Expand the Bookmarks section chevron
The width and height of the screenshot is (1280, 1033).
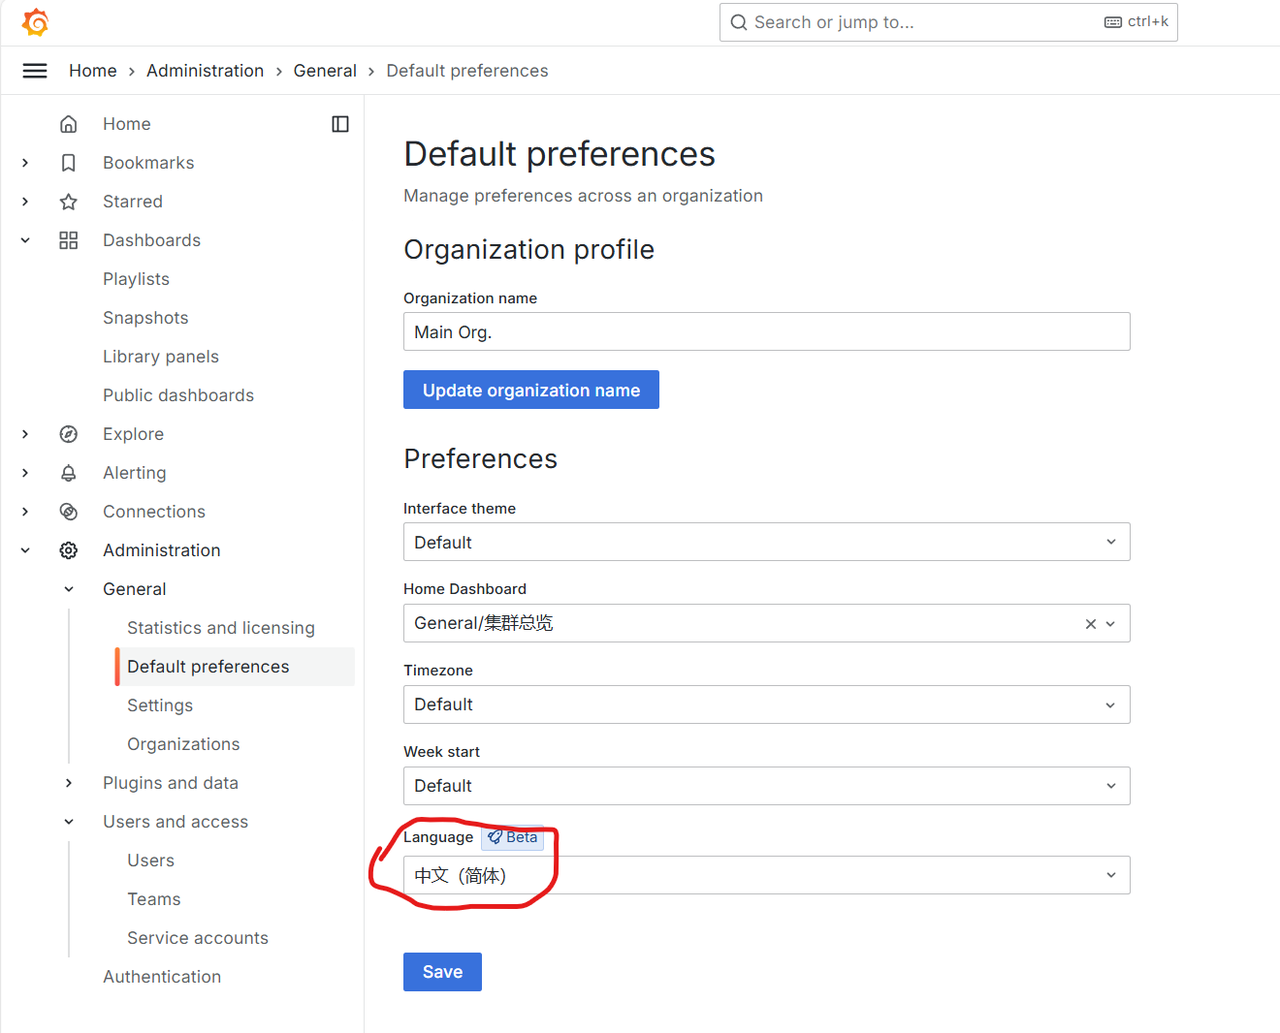[x=26, y=163]
